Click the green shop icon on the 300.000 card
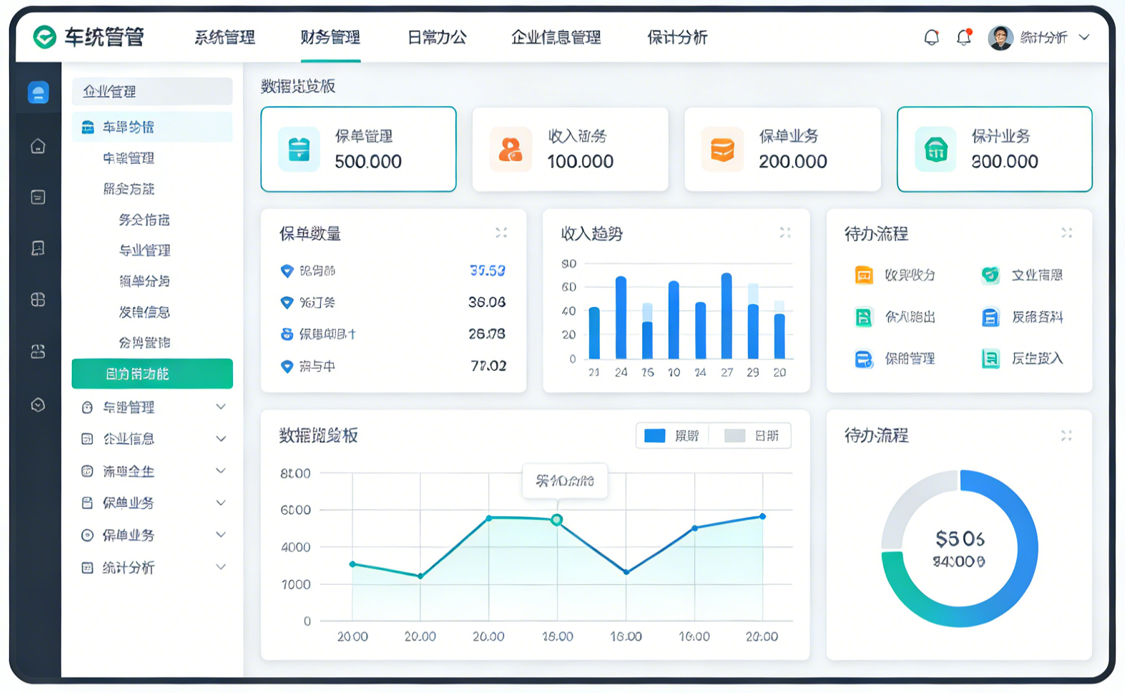 click(936, 149)
